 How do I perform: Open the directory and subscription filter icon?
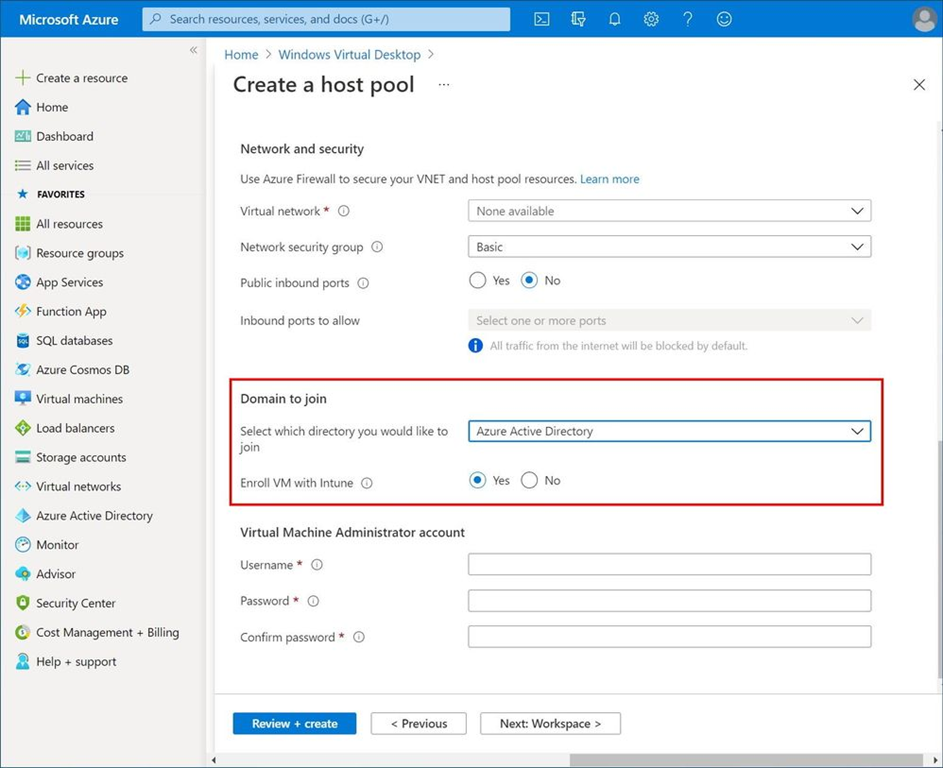(578, 19)
